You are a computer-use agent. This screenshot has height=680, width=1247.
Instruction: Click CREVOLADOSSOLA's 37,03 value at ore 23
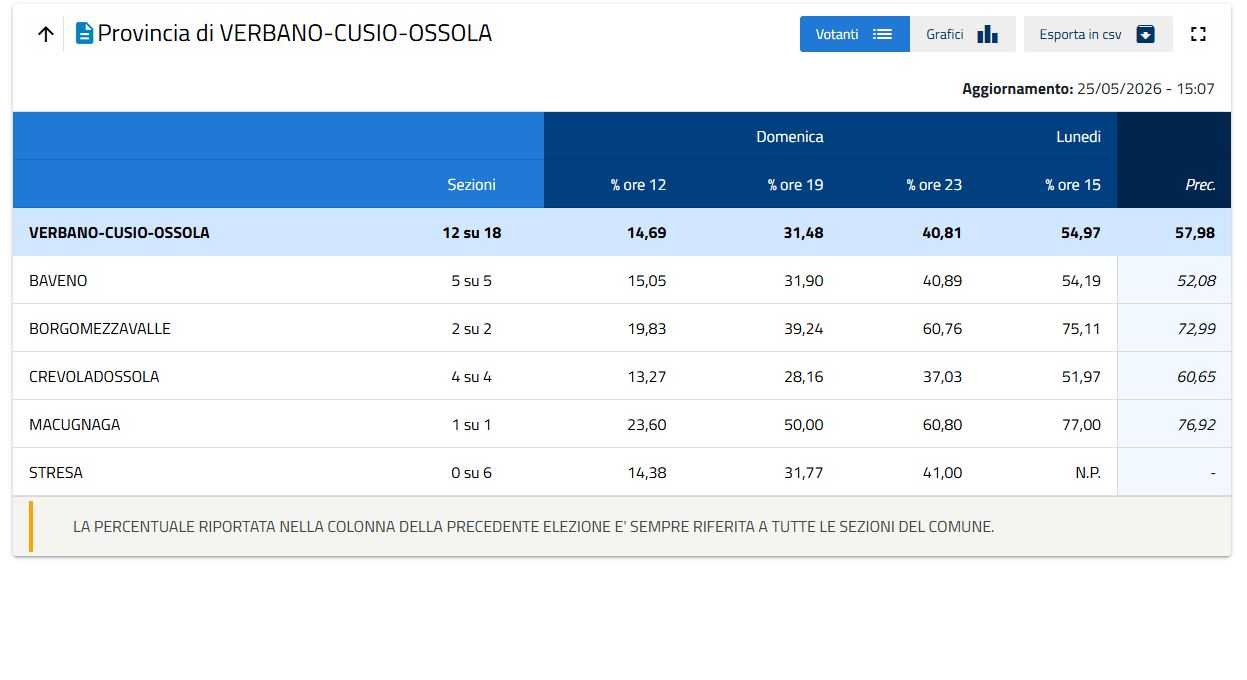coord(942,377)
